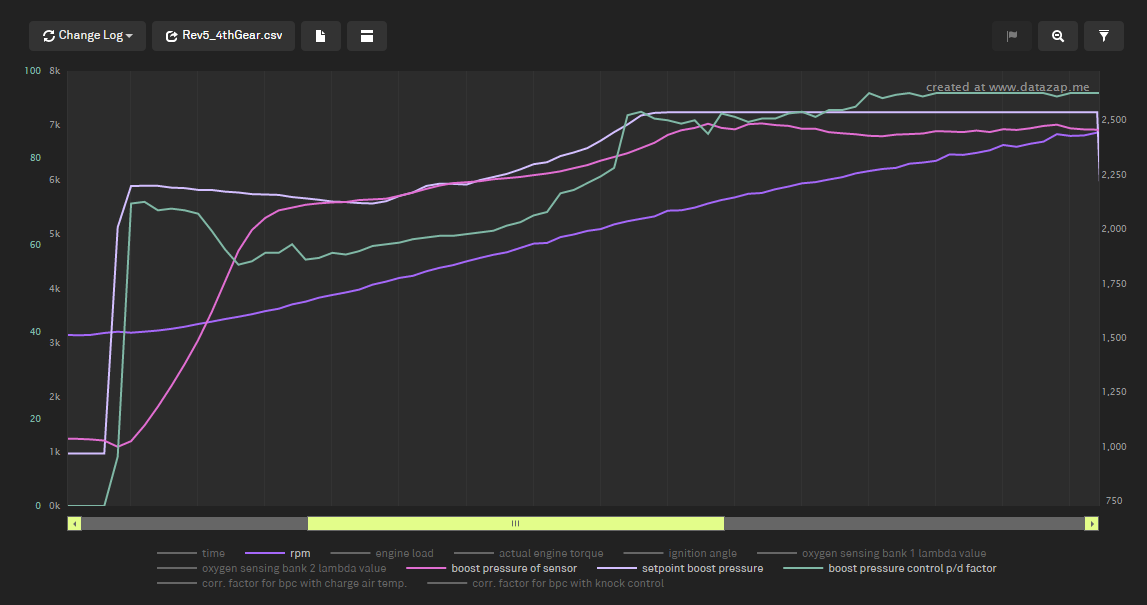Screen dimensions: 1147x605
Task: Click left arrow on chart scrollbar
Action: point(75,523)
